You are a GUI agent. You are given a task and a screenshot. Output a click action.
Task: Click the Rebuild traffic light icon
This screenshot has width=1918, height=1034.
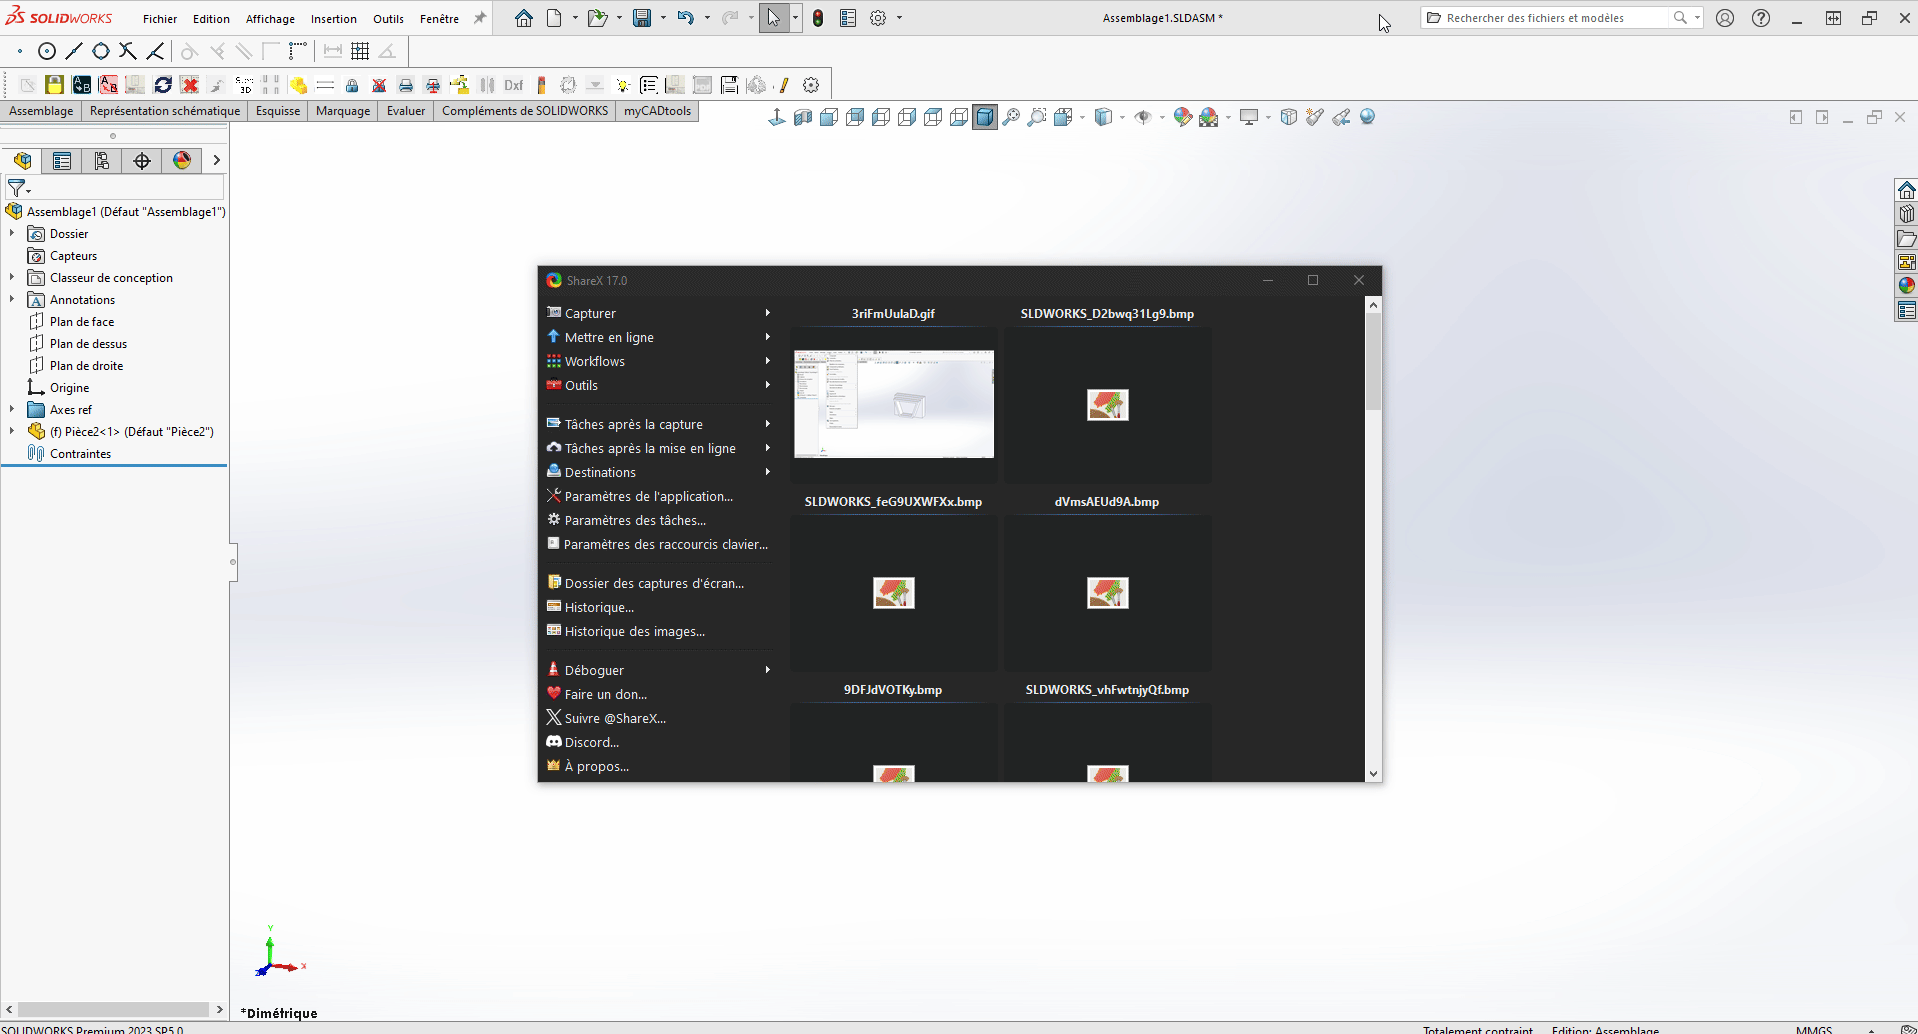(818, 18)
